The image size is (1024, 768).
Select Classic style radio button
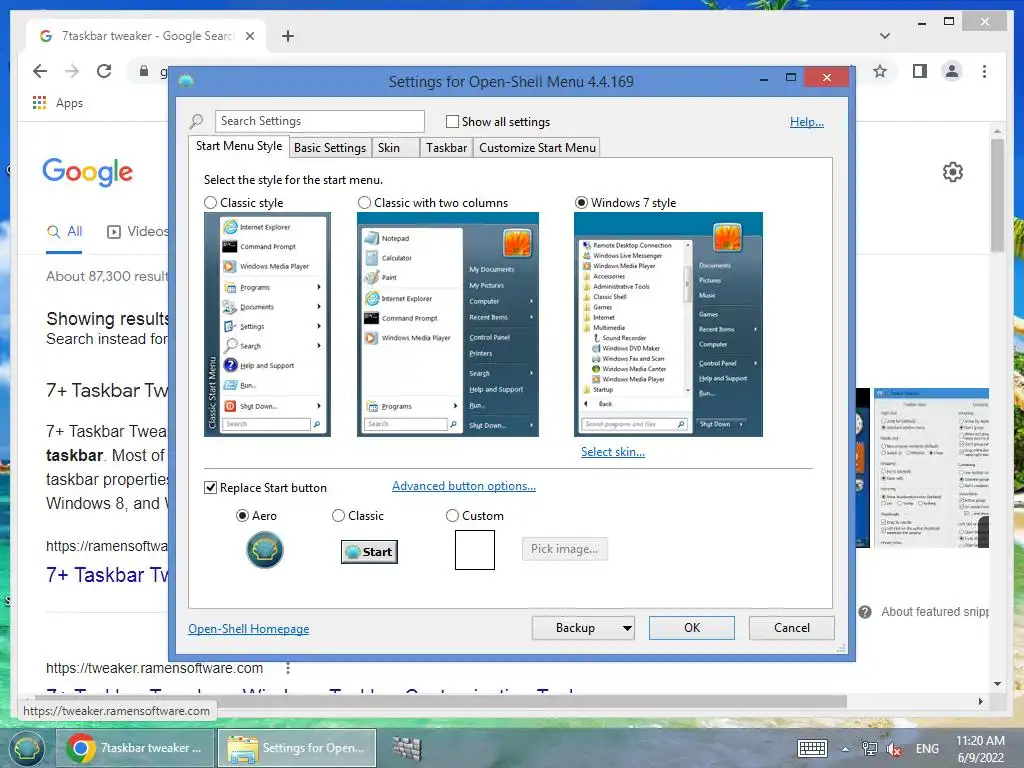tap(210, 202)
